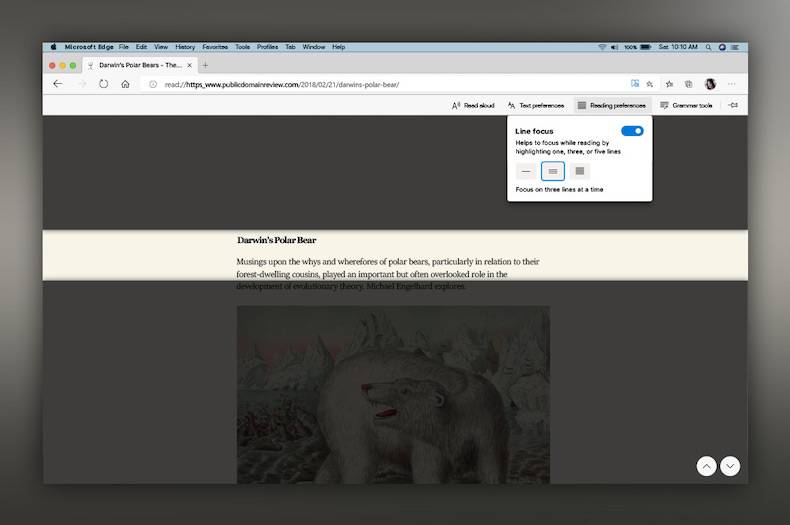Click the browser refresh button
The image size is (790, 525).
[x=103, y=84]
